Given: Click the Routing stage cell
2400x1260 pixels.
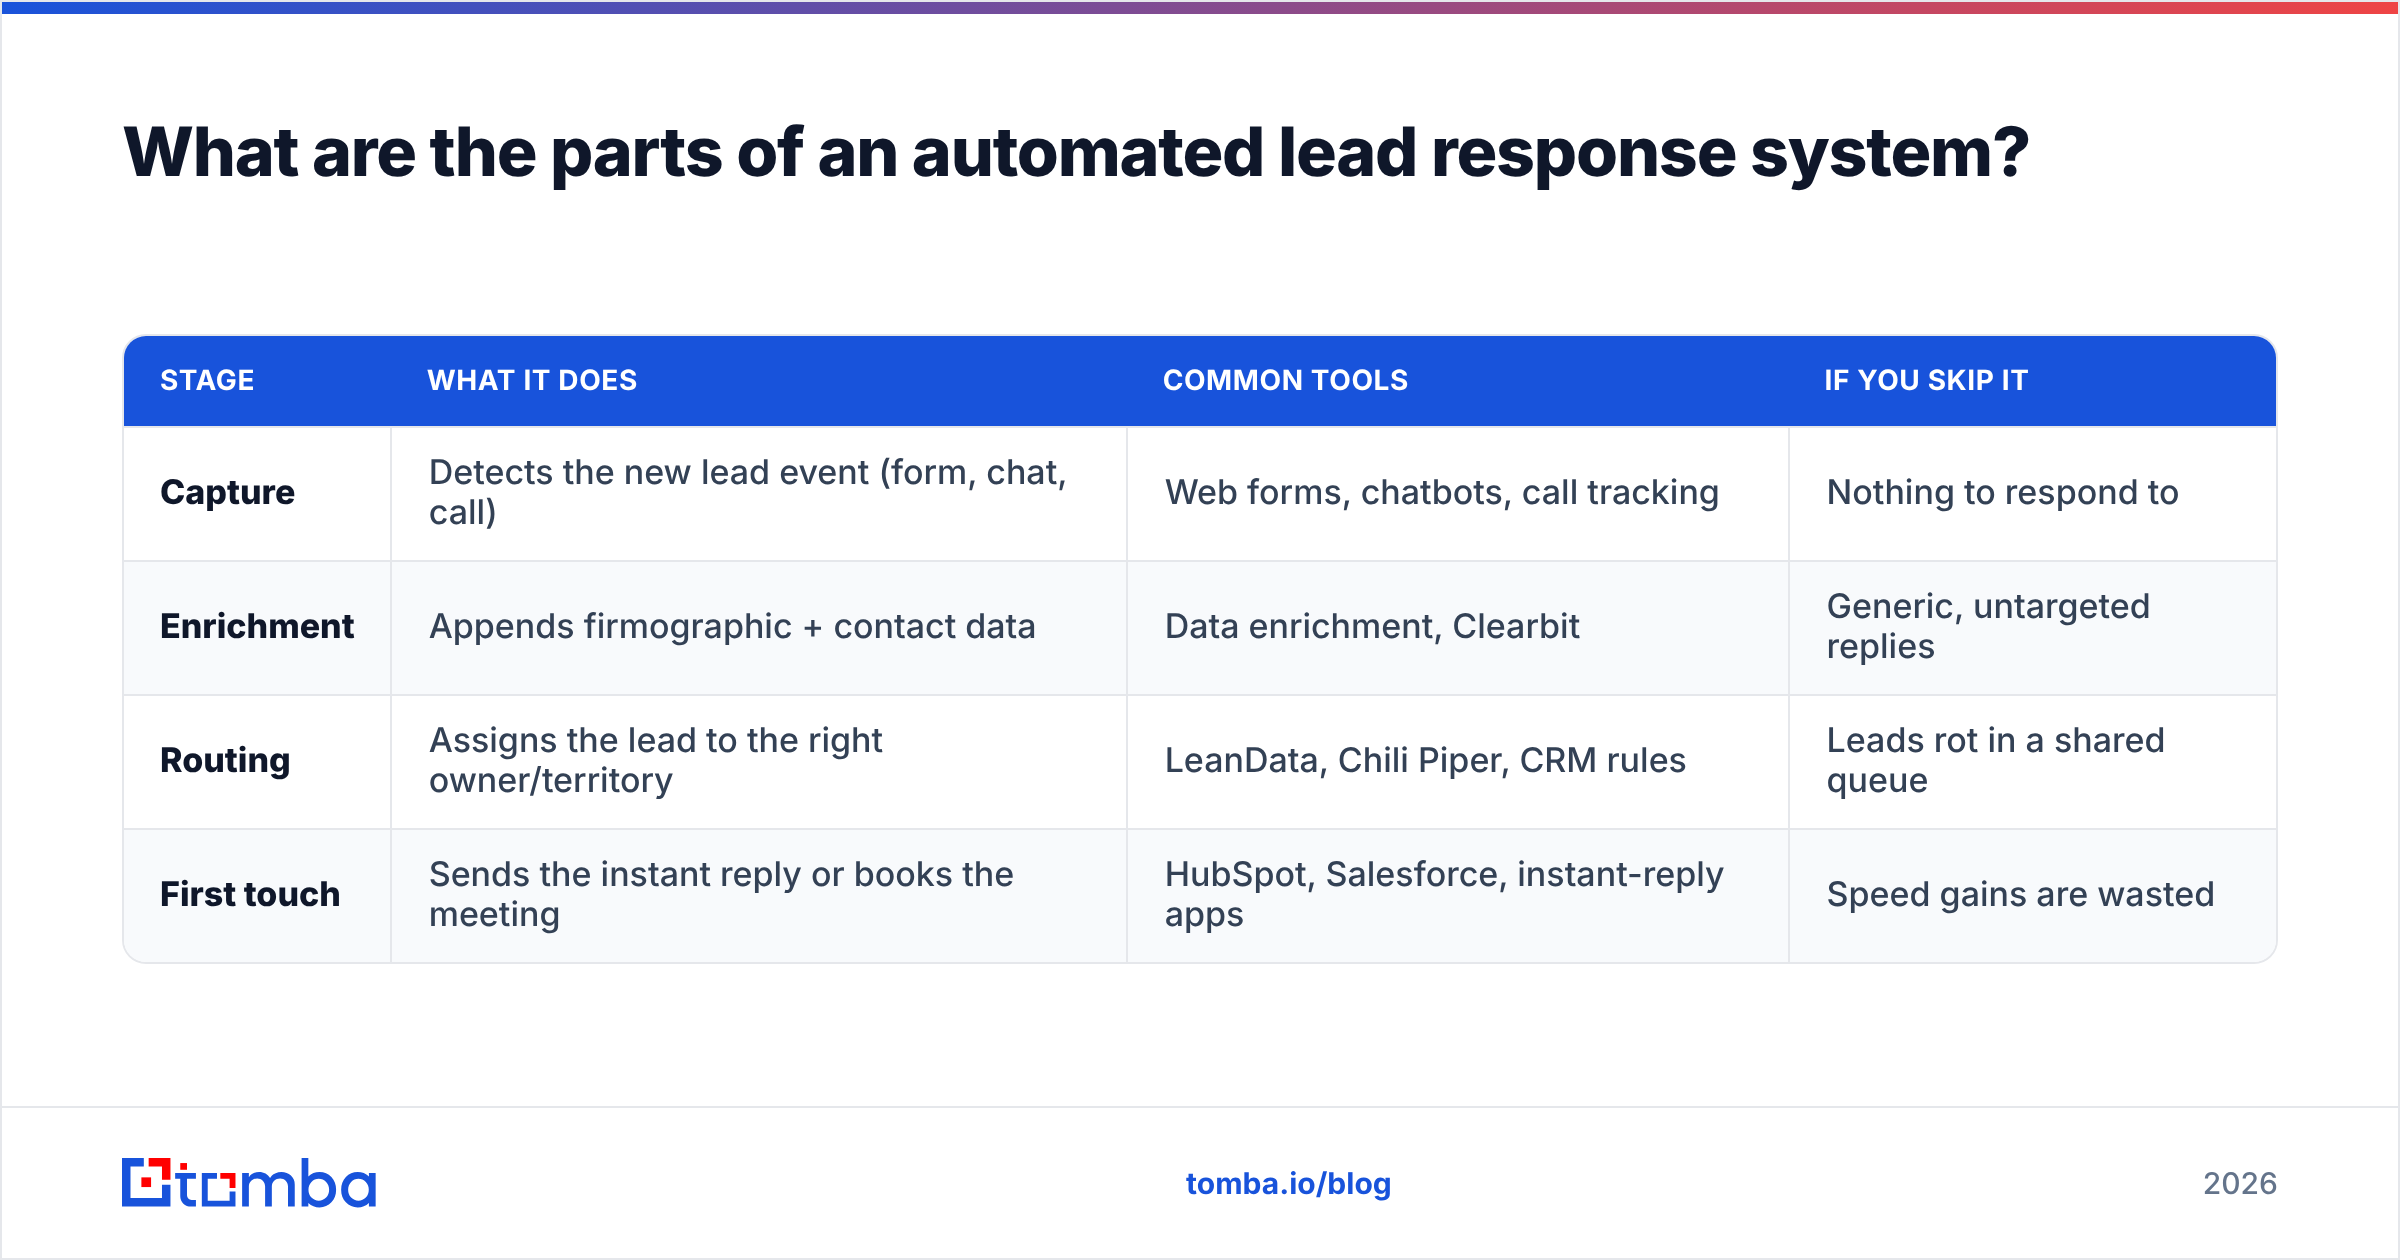Looking at the screenshot, I should [x=257, y=761].
